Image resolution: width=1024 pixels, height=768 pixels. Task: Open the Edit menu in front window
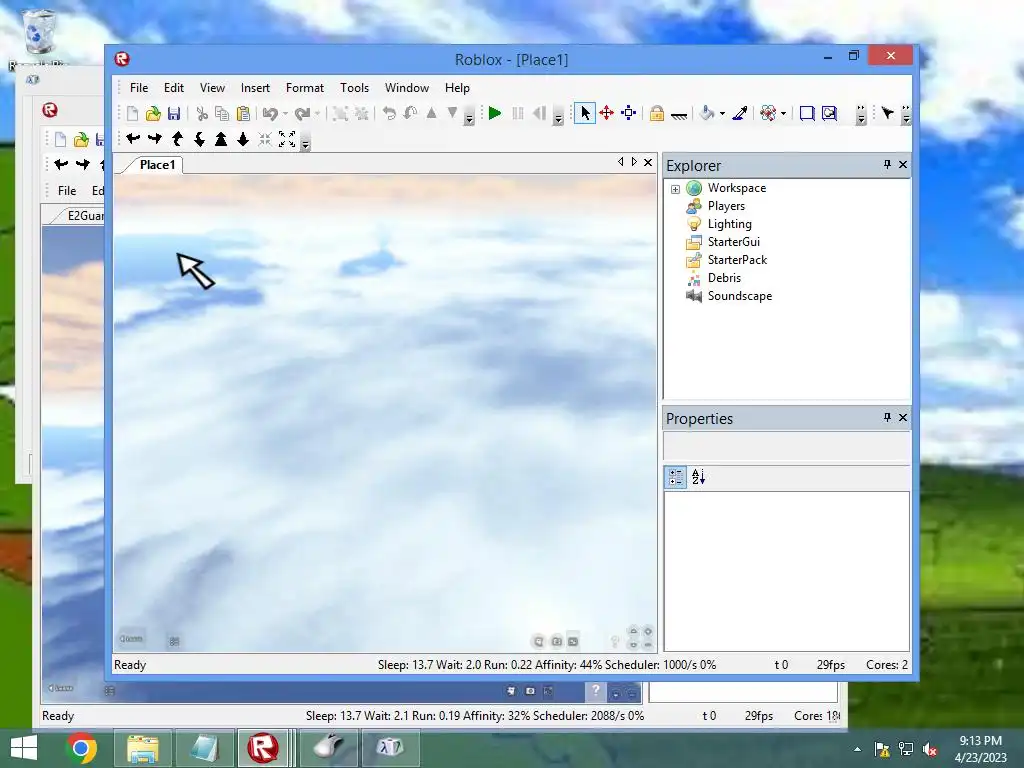(x=174, y=88)
